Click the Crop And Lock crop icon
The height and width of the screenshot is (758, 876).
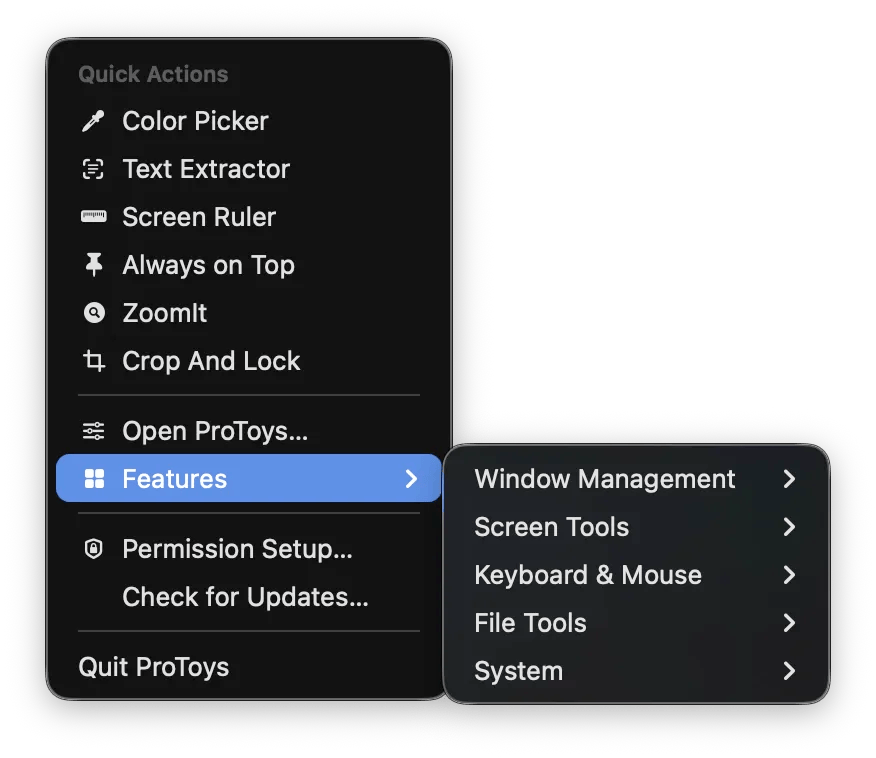(x=94, y=361)
